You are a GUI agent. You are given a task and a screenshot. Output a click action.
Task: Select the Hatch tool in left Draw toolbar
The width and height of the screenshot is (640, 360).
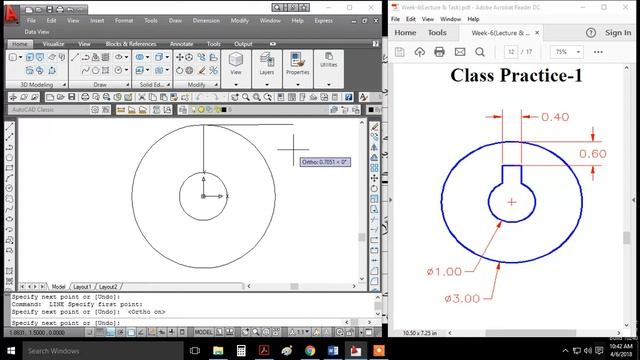pos(10,271)
